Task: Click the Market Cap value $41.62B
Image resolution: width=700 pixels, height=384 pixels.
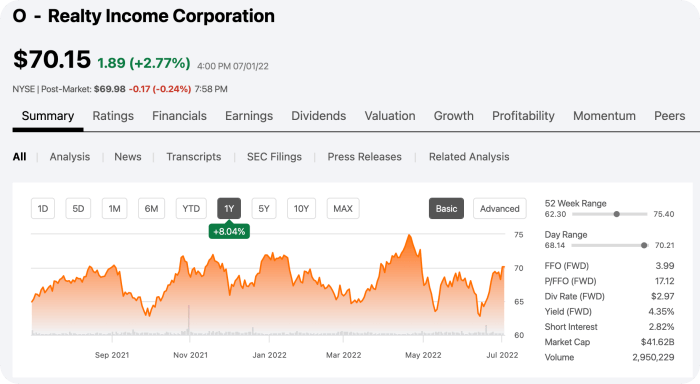Action: [x=658, y=342]
